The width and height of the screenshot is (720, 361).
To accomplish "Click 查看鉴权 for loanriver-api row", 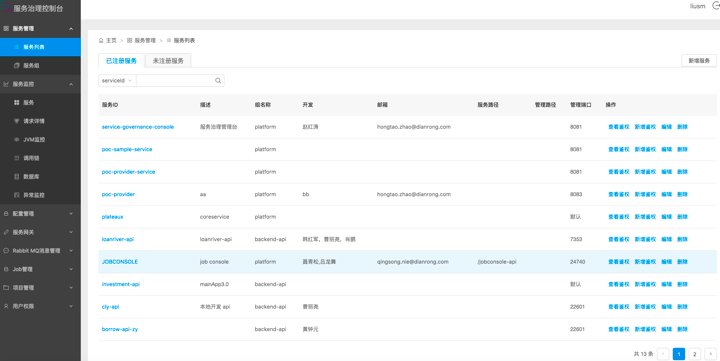I will pos(619,239).
